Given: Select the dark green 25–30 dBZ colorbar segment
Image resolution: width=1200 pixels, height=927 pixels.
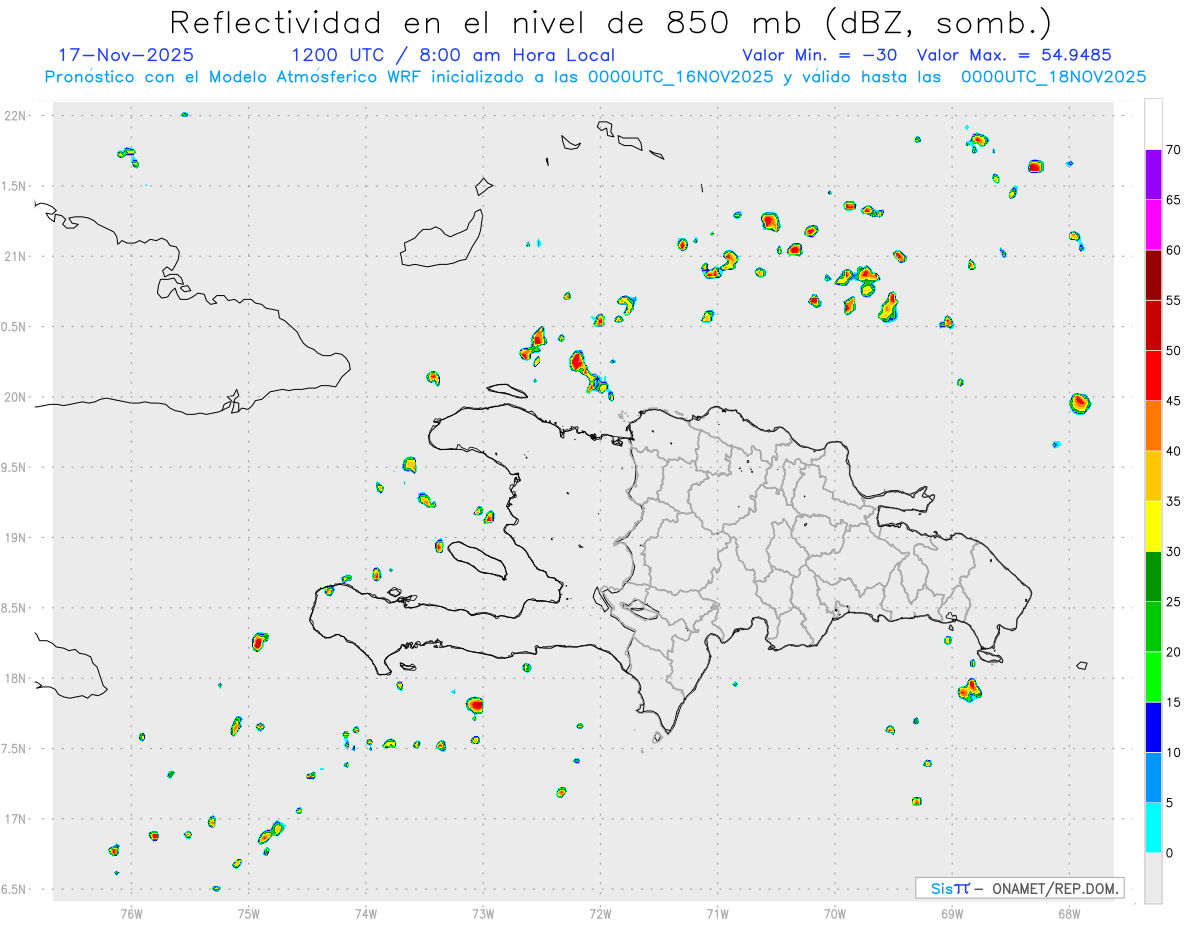Looking at the screenshot, I should pos(1153,576).
